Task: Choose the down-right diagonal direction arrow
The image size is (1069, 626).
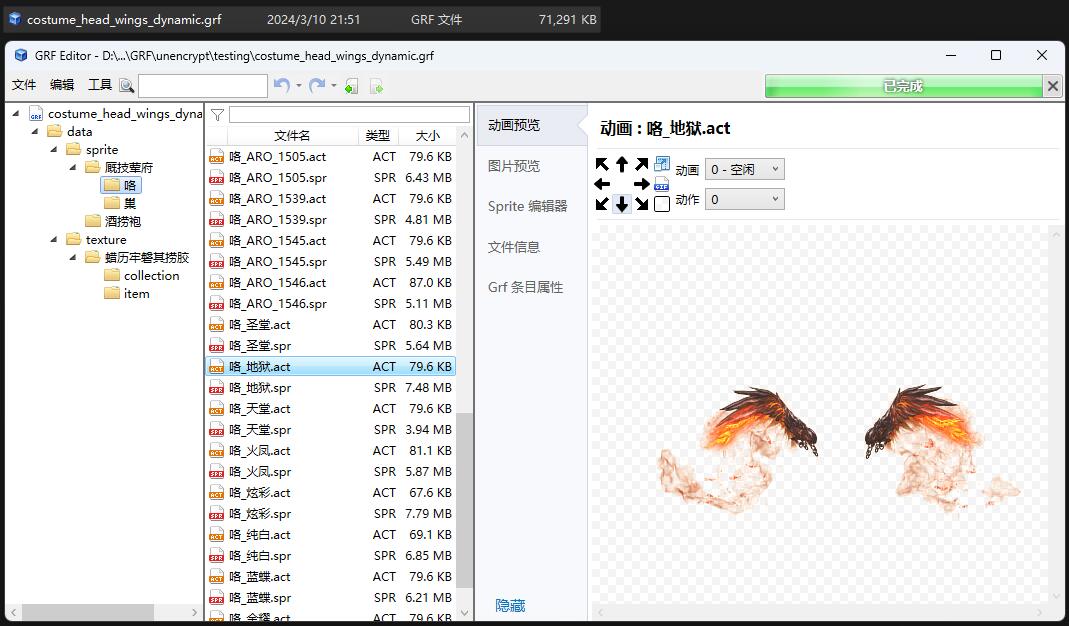Action: [x=641, y=204]
